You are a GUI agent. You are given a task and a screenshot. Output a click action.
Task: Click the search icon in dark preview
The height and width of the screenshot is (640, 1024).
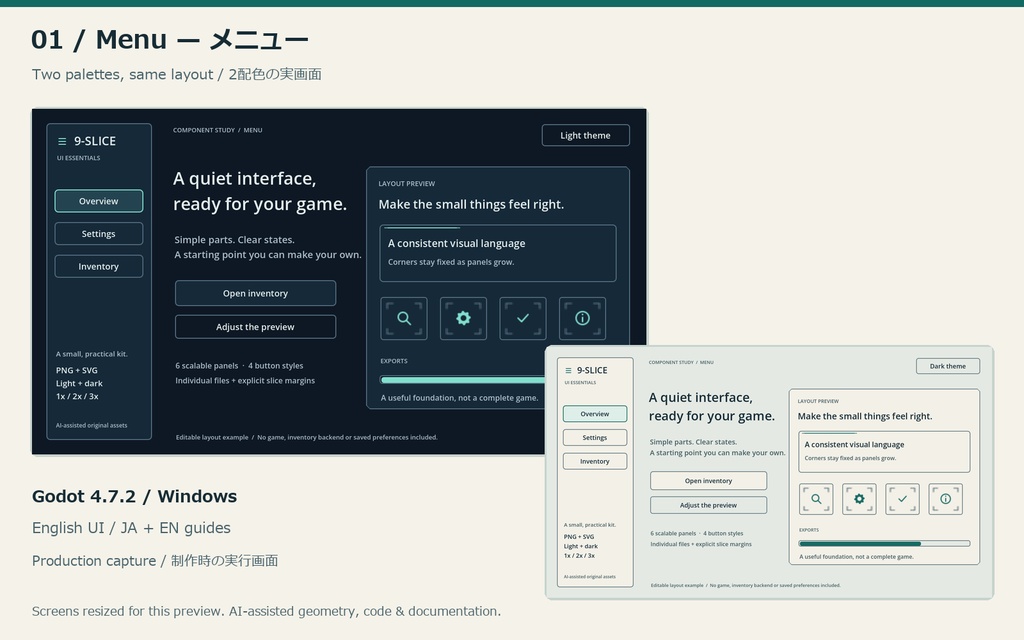click(404, 319)
